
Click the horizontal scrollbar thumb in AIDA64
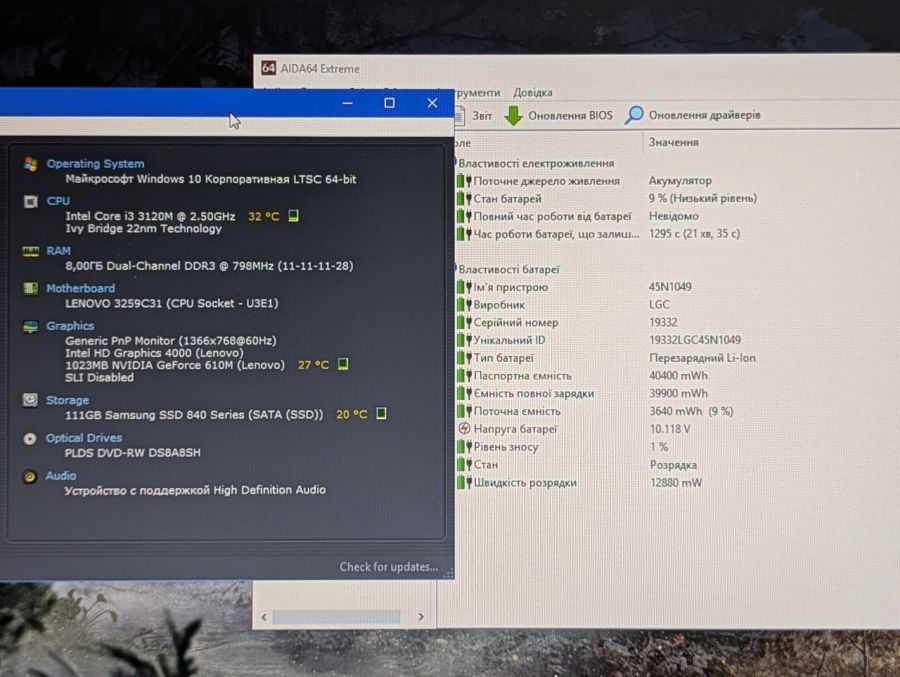[x=336, y=617]
